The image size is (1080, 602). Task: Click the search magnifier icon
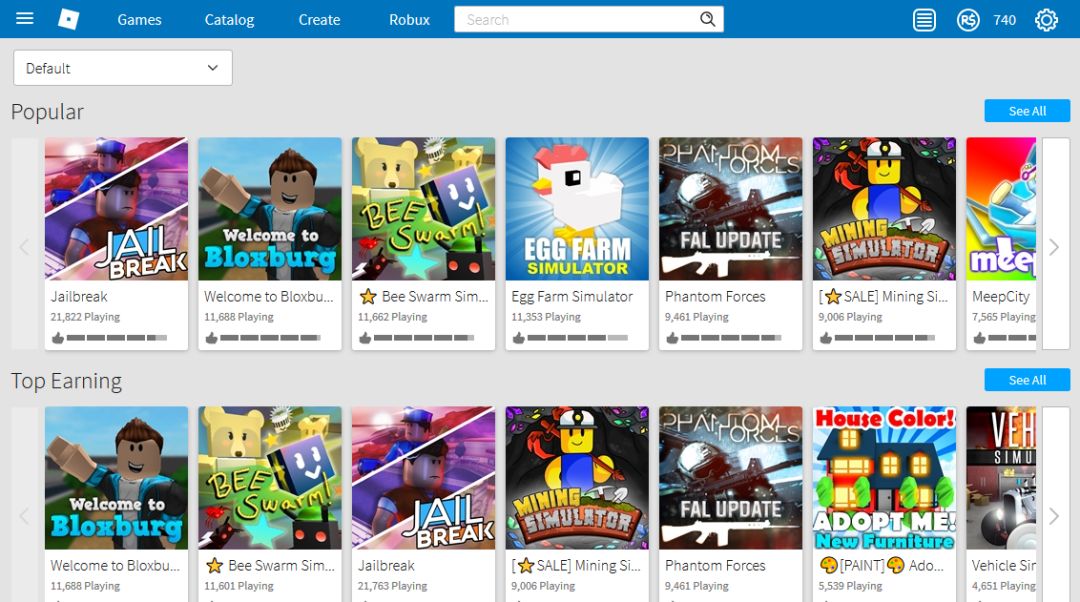click(707, 19)
